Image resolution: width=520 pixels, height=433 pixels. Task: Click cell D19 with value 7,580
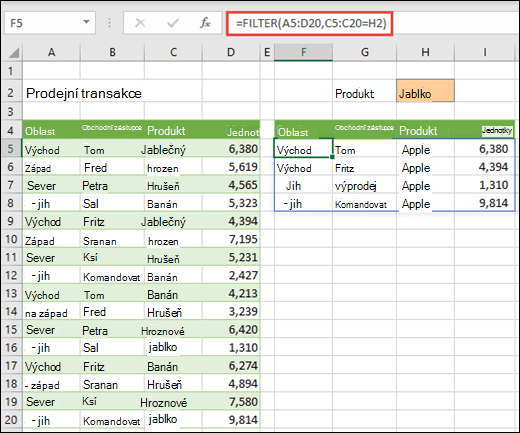(x=231, y=402)
